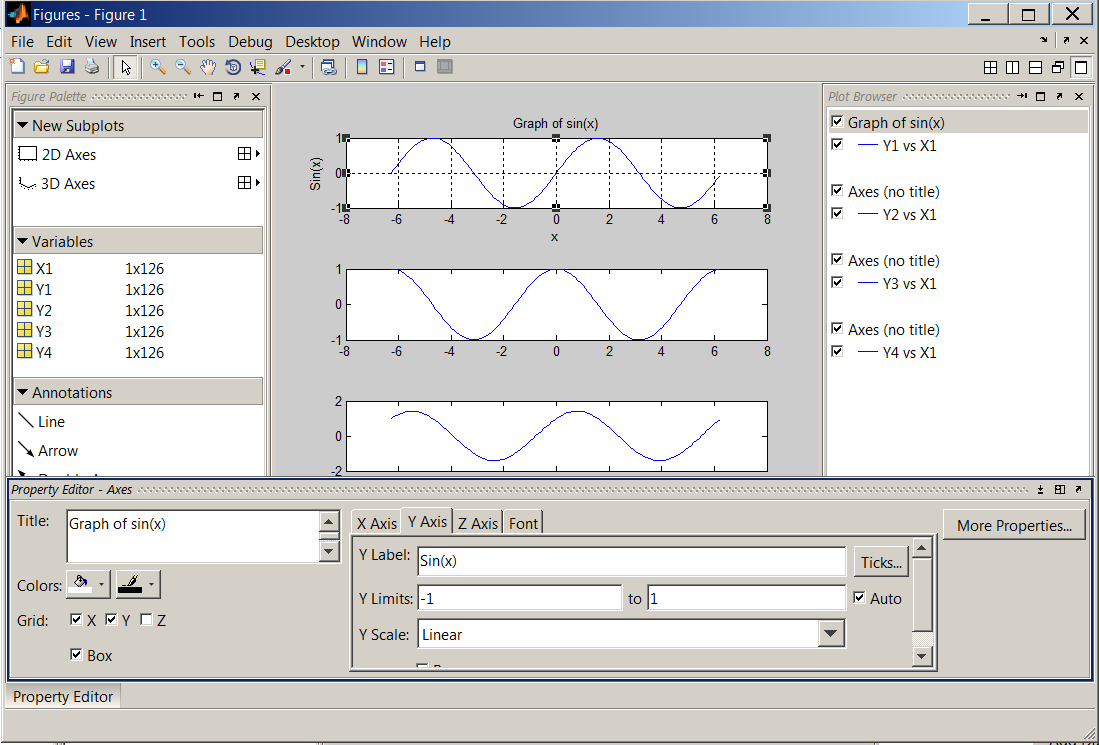This screenshot has height=745, width=1099.
Task: Click the More Properties button
Action: coord(1013,524)
